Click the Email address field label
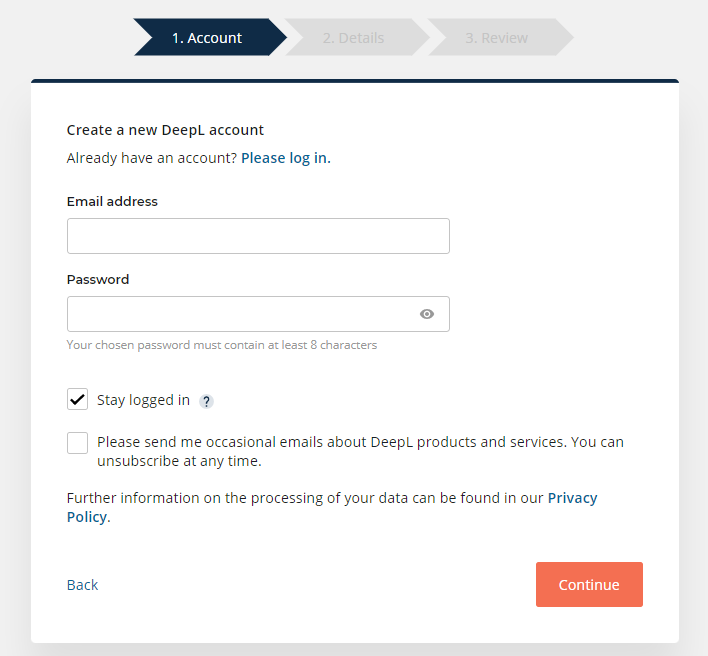The height and width of the screenshot is (656, 708). click(x=112, y=201)
